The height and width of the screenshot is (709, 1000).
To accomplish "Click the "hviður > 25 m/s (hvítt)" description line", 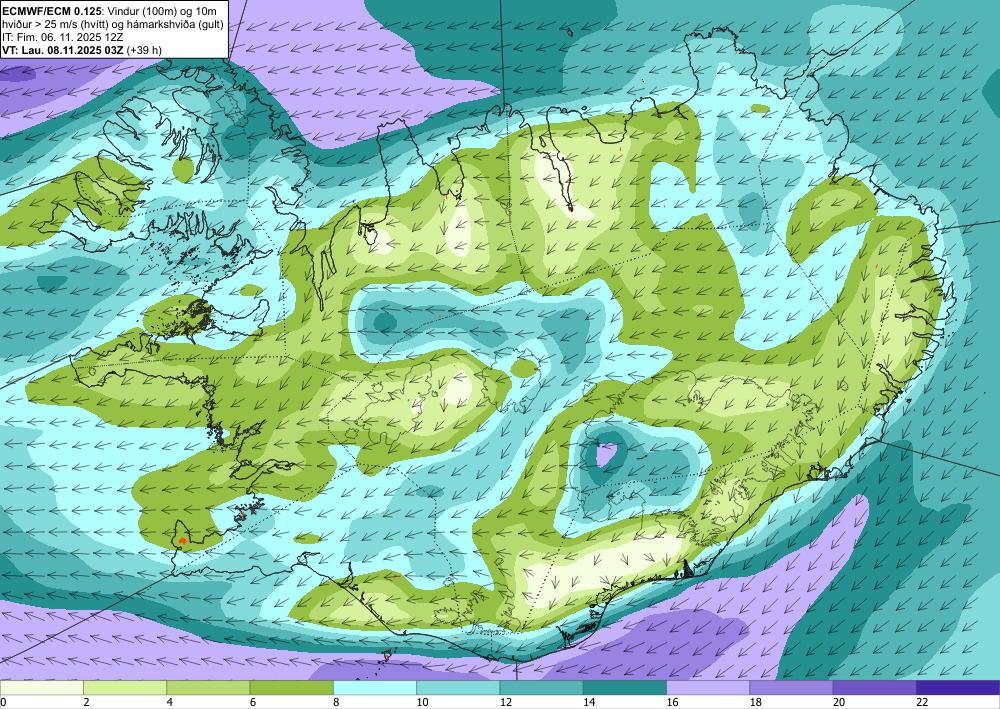I will coord(113,24).
